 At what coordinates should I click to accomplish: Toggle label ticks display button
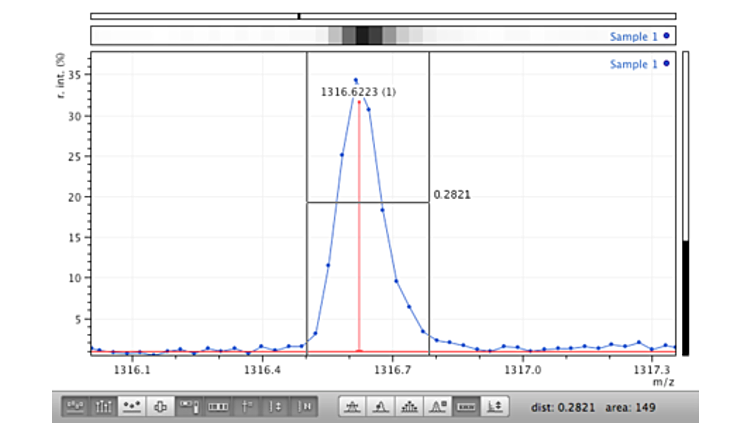(103, 407)
